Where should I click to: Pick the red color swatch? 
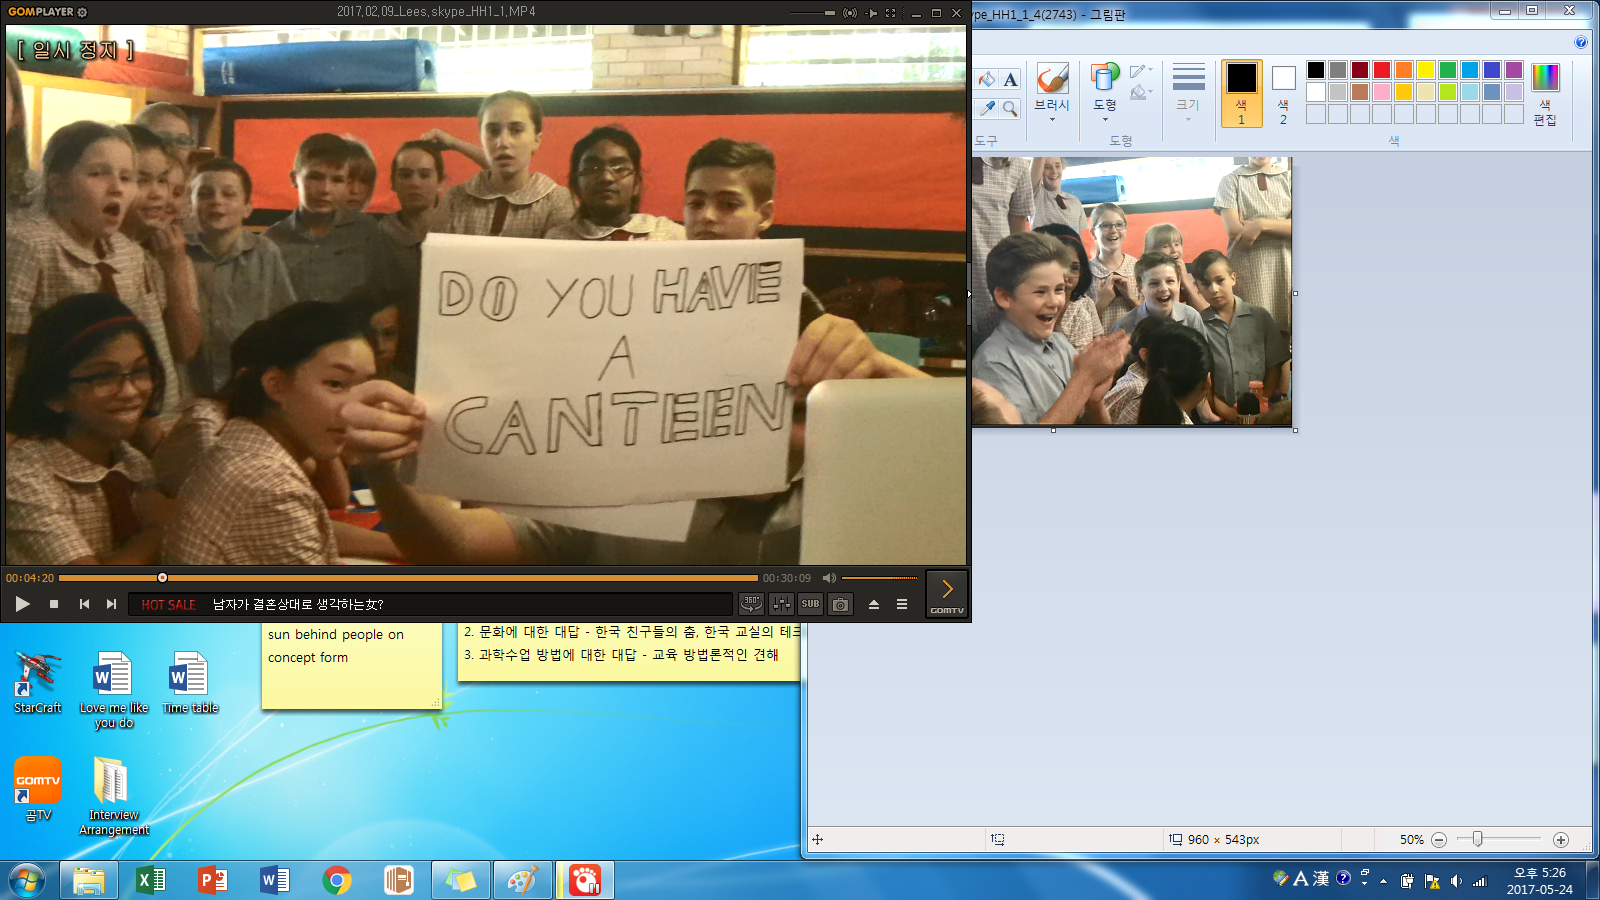(x=1382, y=70)
